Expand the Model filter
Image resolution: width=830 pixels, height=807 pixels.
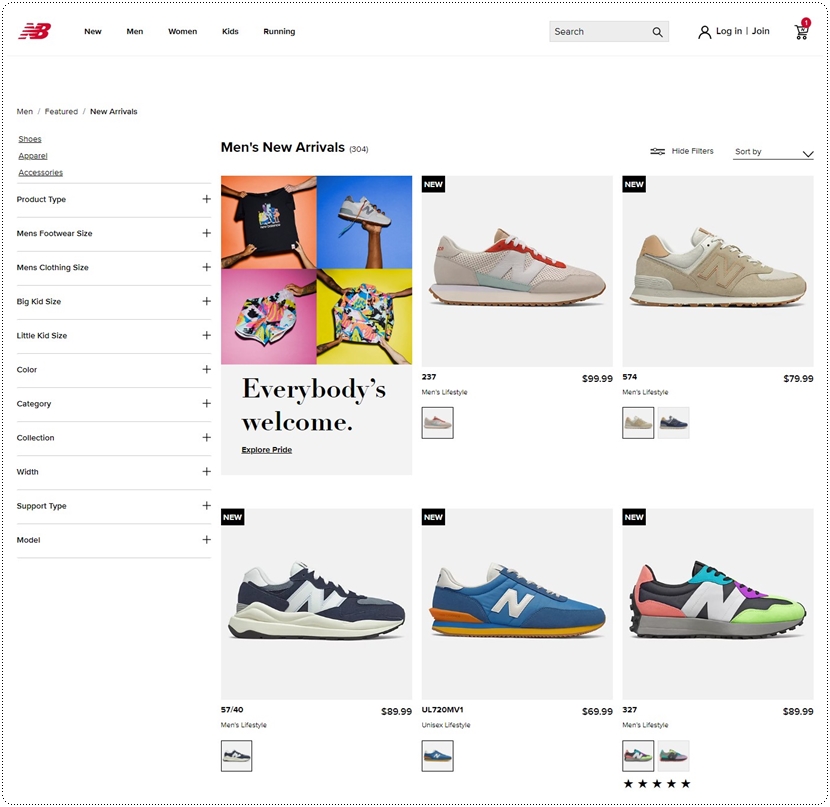tap(114, 540)
